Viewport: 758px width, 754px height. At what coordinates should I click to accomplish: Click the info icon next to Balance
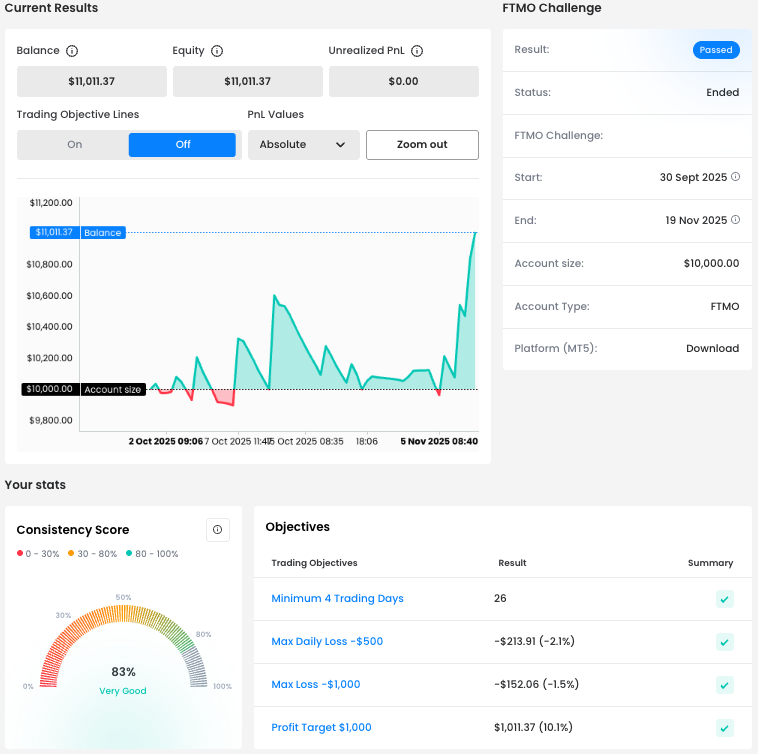tap(72, 51)
